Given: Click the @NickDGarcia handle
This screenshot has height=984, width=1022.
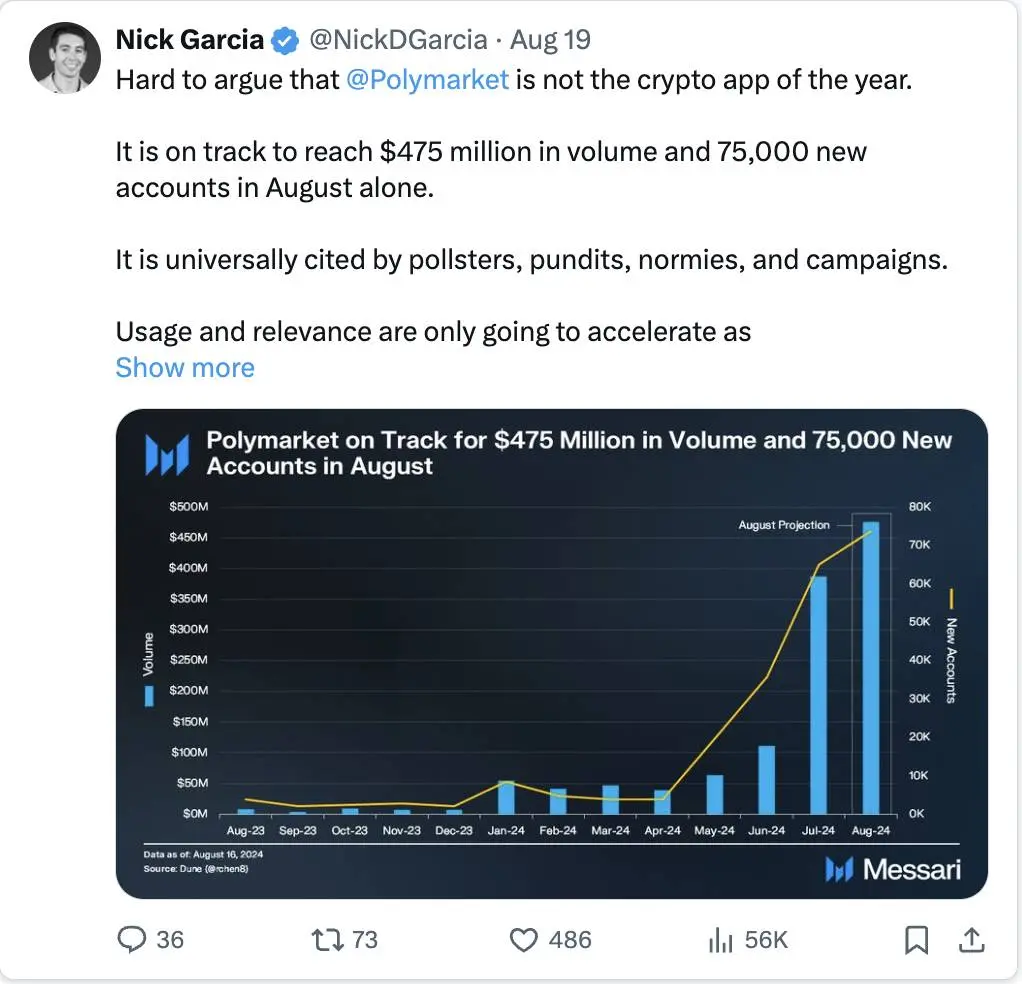Looking at the screenshot, I should pos(398,40).
